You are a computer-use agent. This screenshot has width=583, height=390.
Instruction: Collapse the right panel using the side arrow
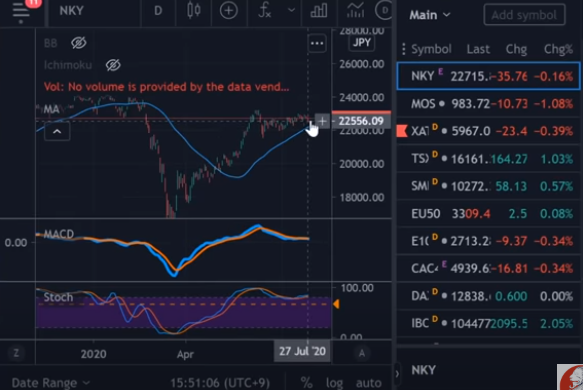397,374
